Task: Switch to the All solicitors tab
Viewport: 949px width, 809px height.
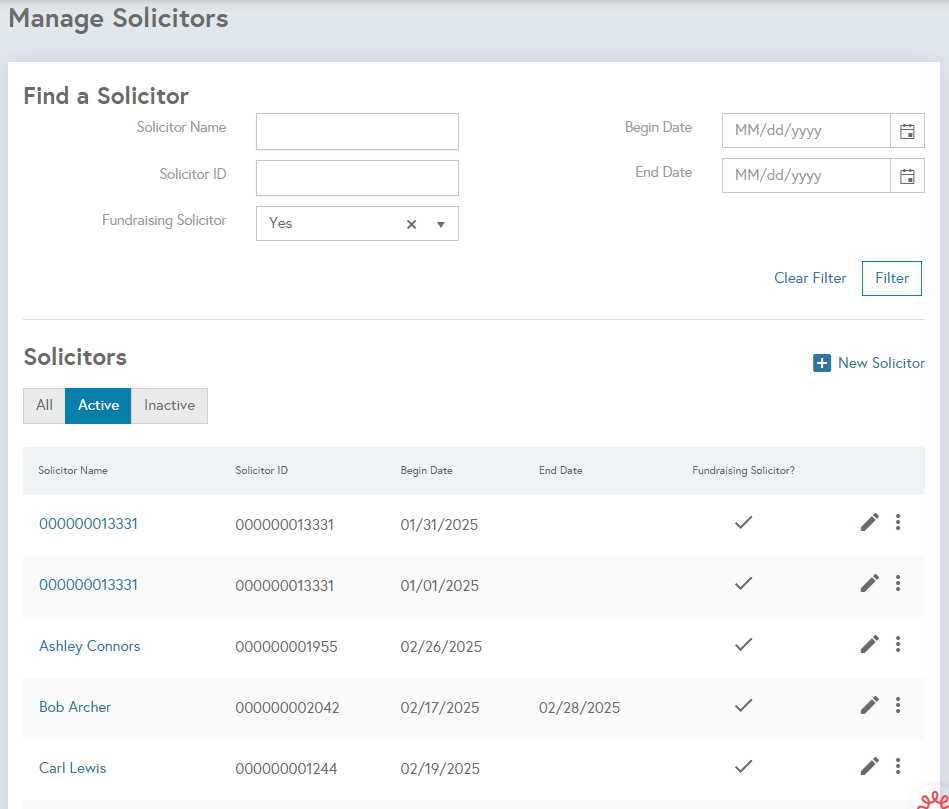Action: 44,405
